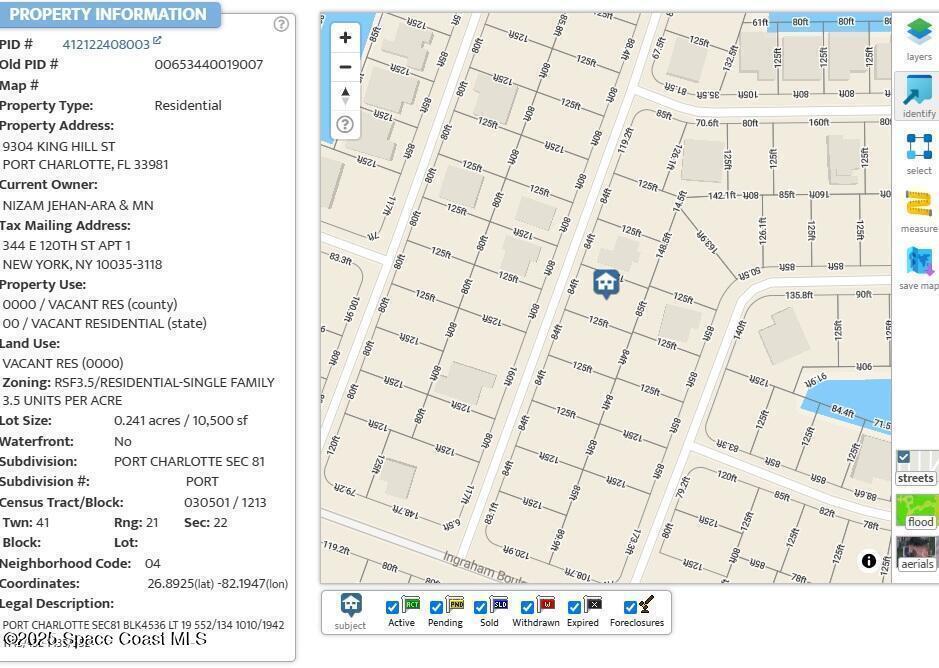The width and height of the screenshot is (939, 668).
Task: Click the subject property button
Action: coord(350,611)
